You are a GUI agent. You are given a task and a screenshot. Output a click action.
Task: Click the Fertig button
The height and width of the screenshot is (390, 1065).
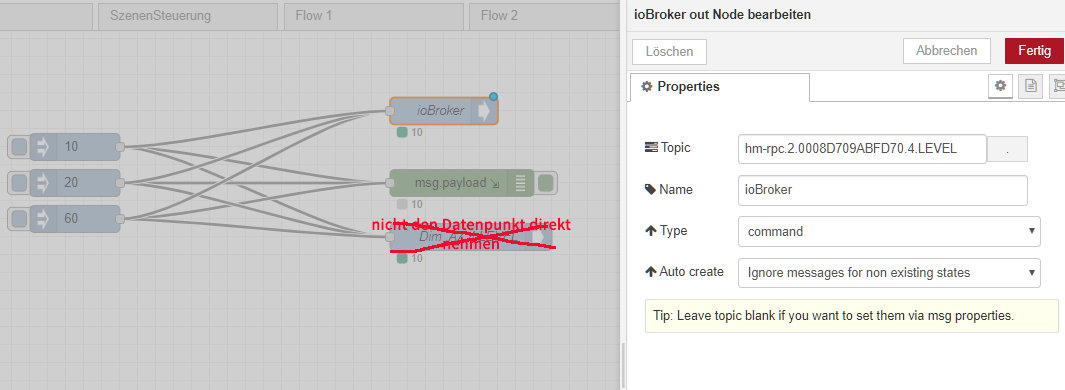[x=1034, y=51]
